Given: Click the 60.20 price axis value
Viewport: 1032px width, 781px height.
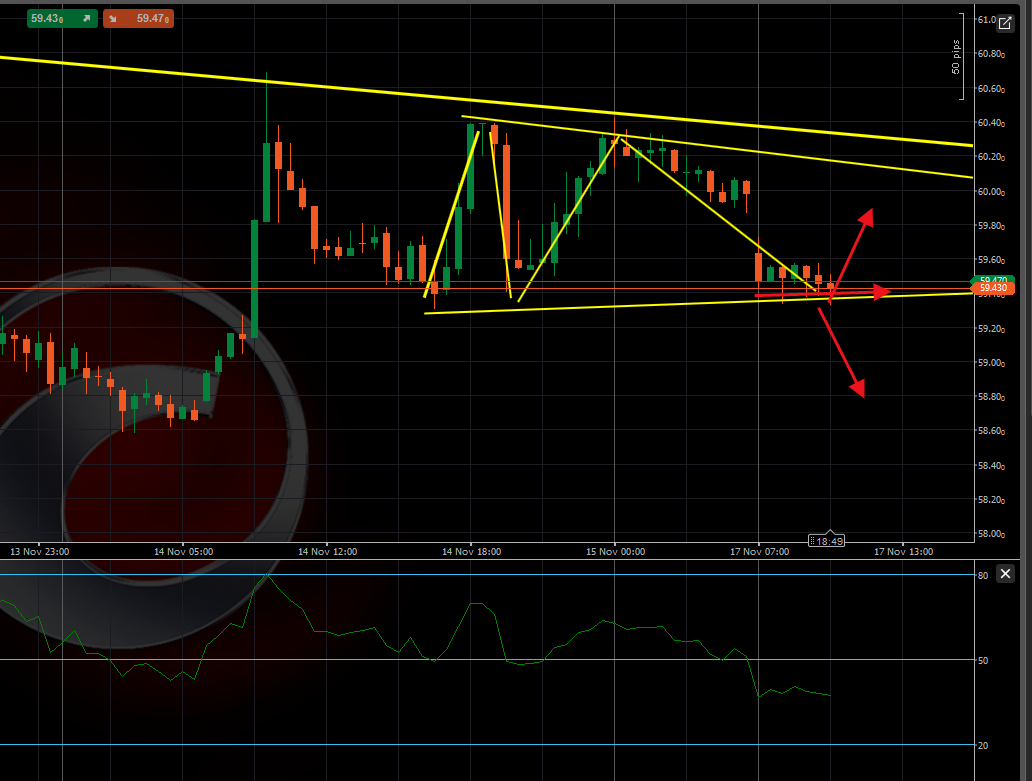Looking at the screenshot, I should [991, 157].
